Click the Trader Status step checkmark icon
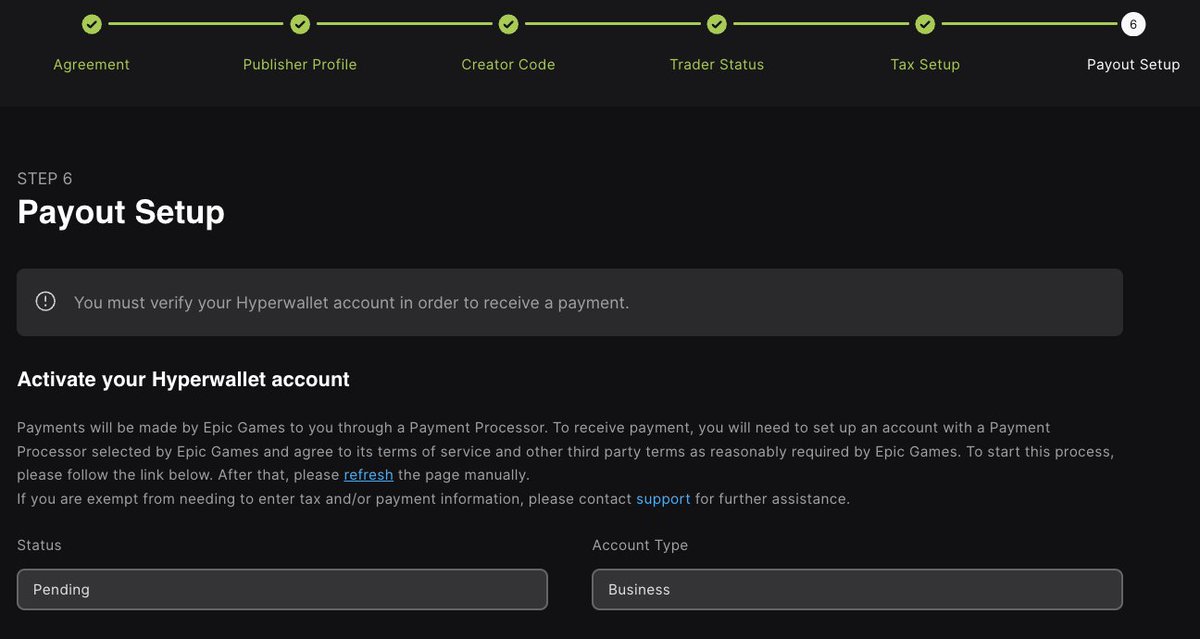Image resolution: width=1200 pixels, height=639 pixels. [x=717, y=24]
